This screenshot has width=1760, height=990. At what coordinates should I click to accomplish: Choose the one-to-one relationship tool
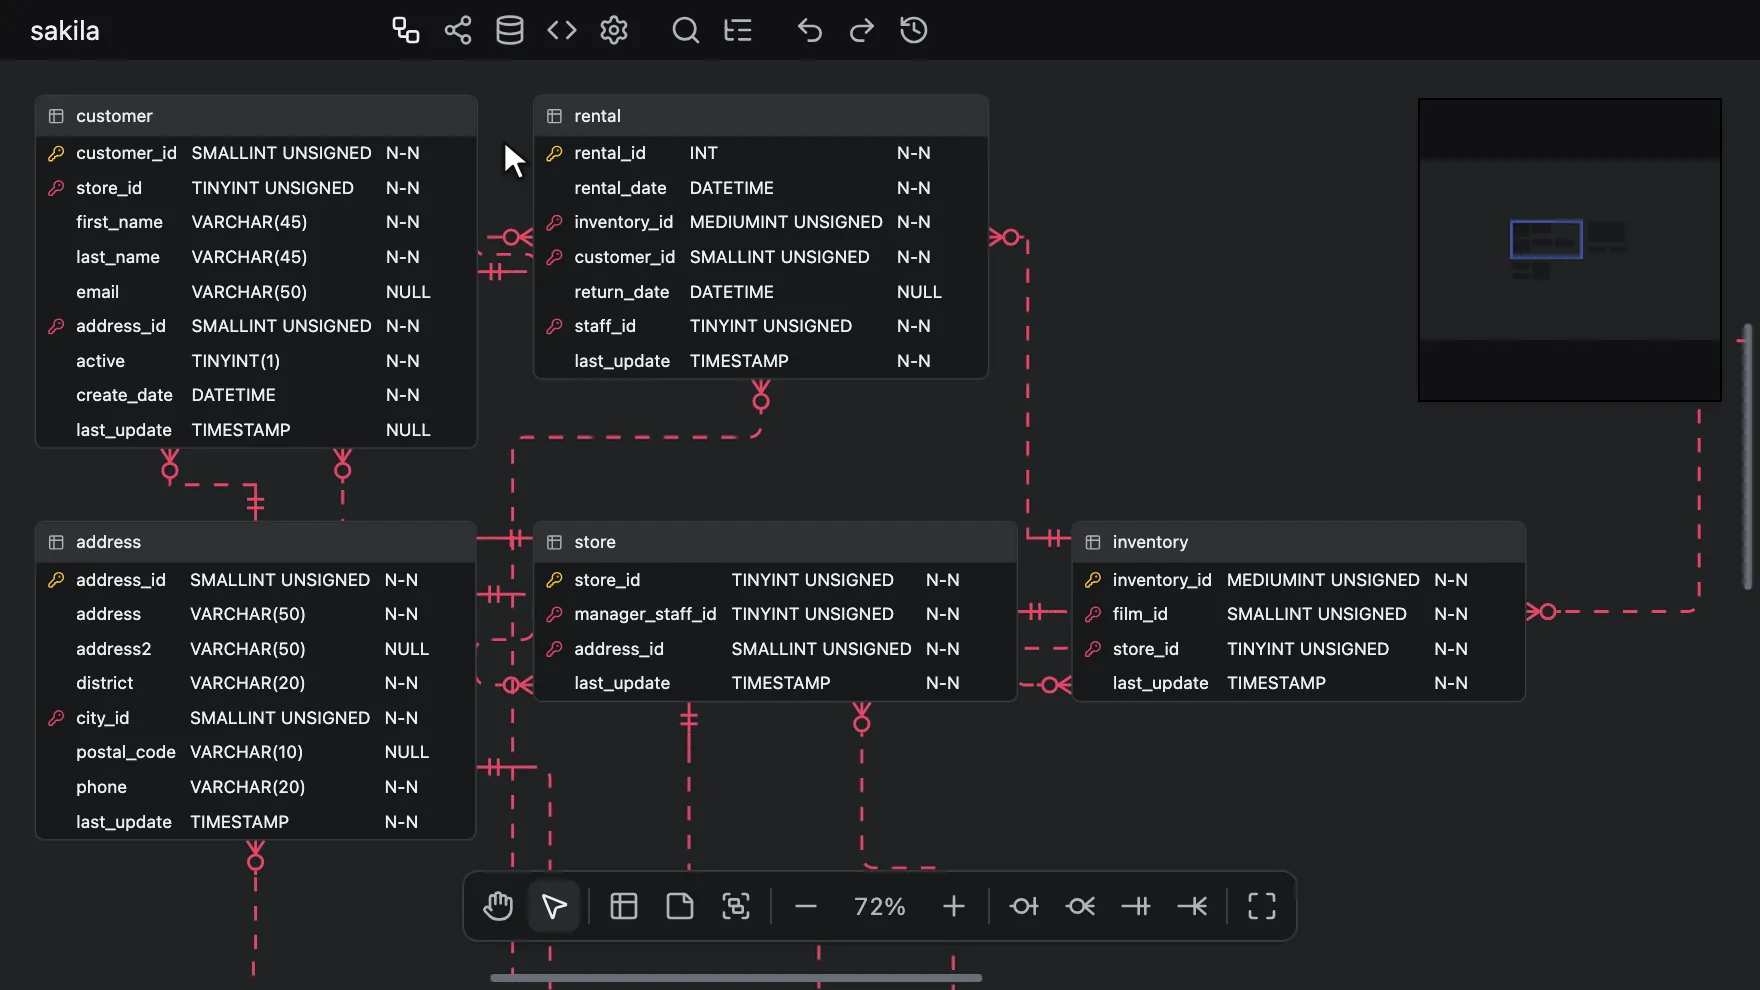1136,906
